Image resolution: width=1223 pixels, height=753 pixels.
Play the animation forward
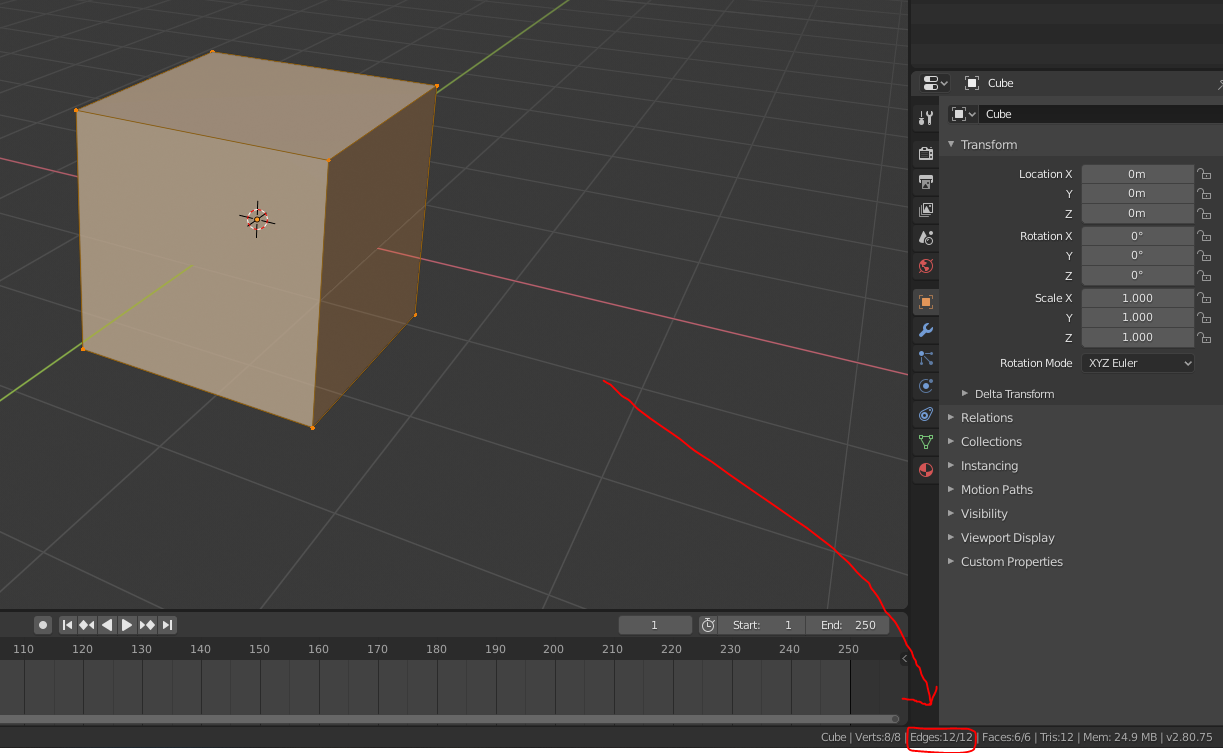click(127, 625)
